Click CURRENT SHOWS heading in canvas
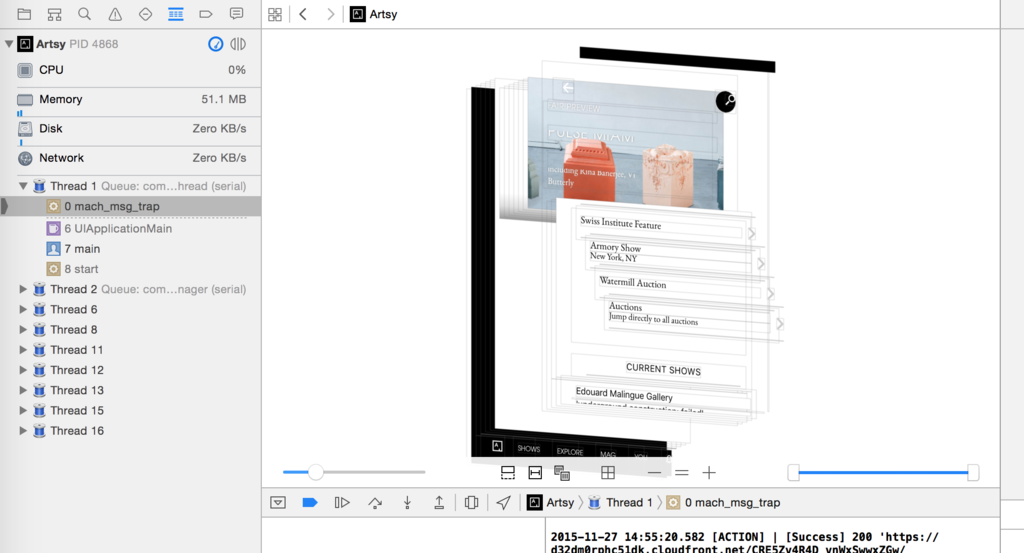 [x=663, y=370]
